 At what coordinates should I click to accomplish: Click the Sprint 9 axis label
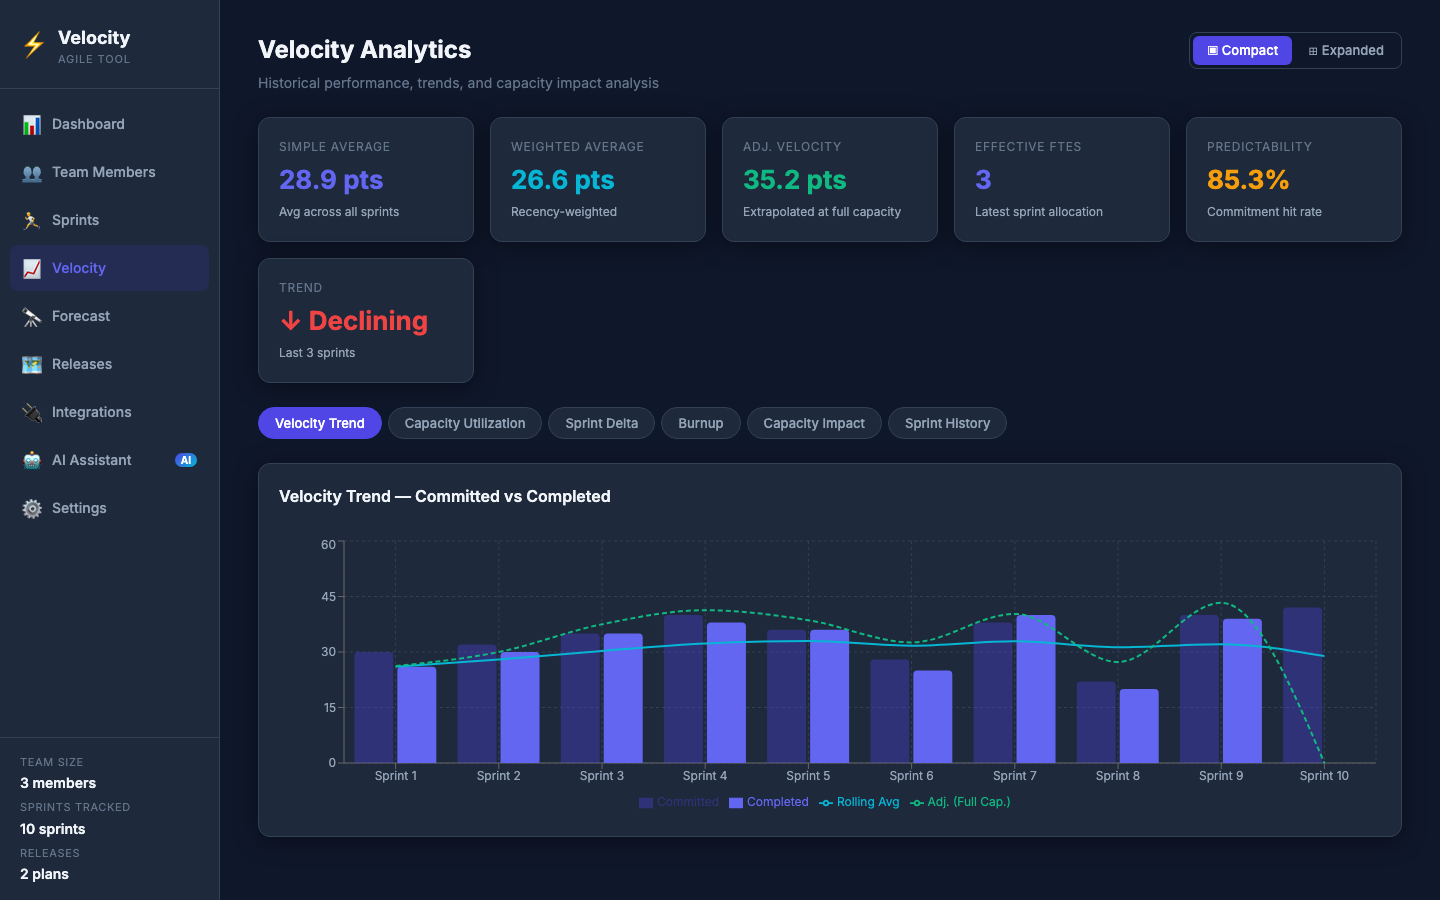coord(1221,776)
